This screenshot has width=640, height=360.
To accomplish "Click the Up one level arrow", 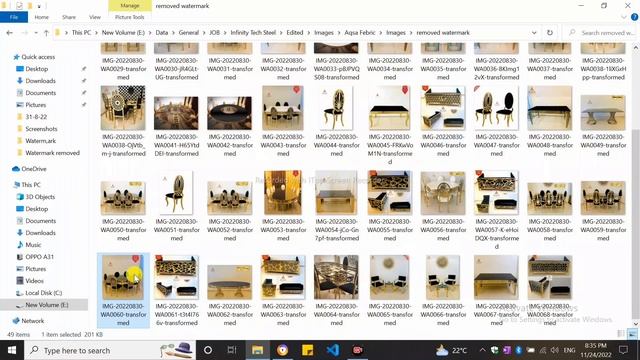I will (x=46, y=33).
